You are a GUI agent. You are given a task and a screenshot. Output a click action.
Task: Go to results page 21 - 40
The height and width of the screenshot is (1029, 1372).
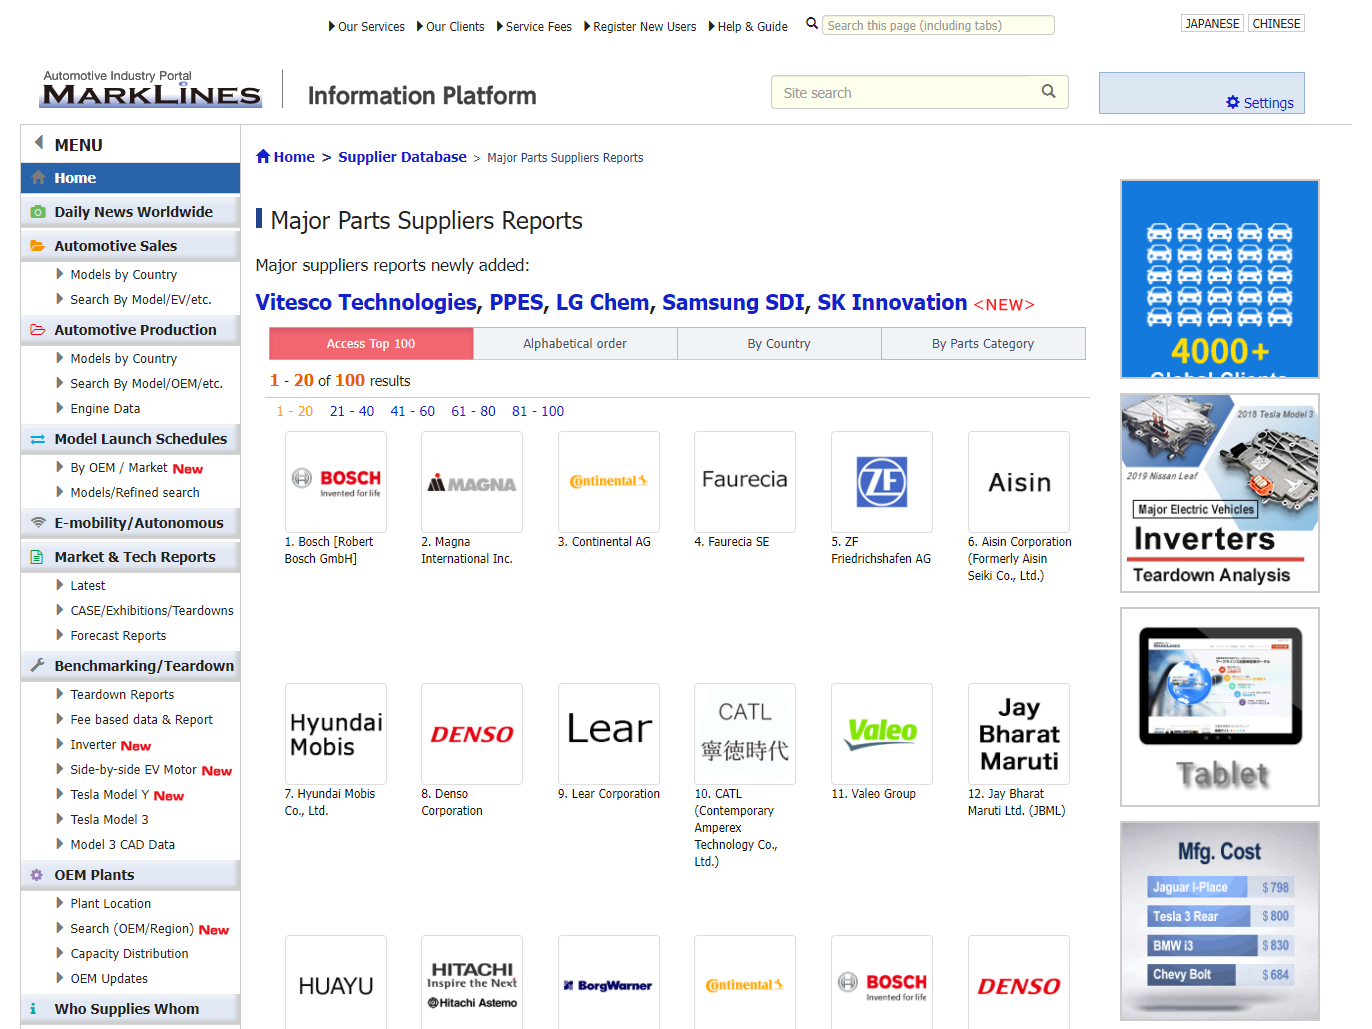coord(352,411)
